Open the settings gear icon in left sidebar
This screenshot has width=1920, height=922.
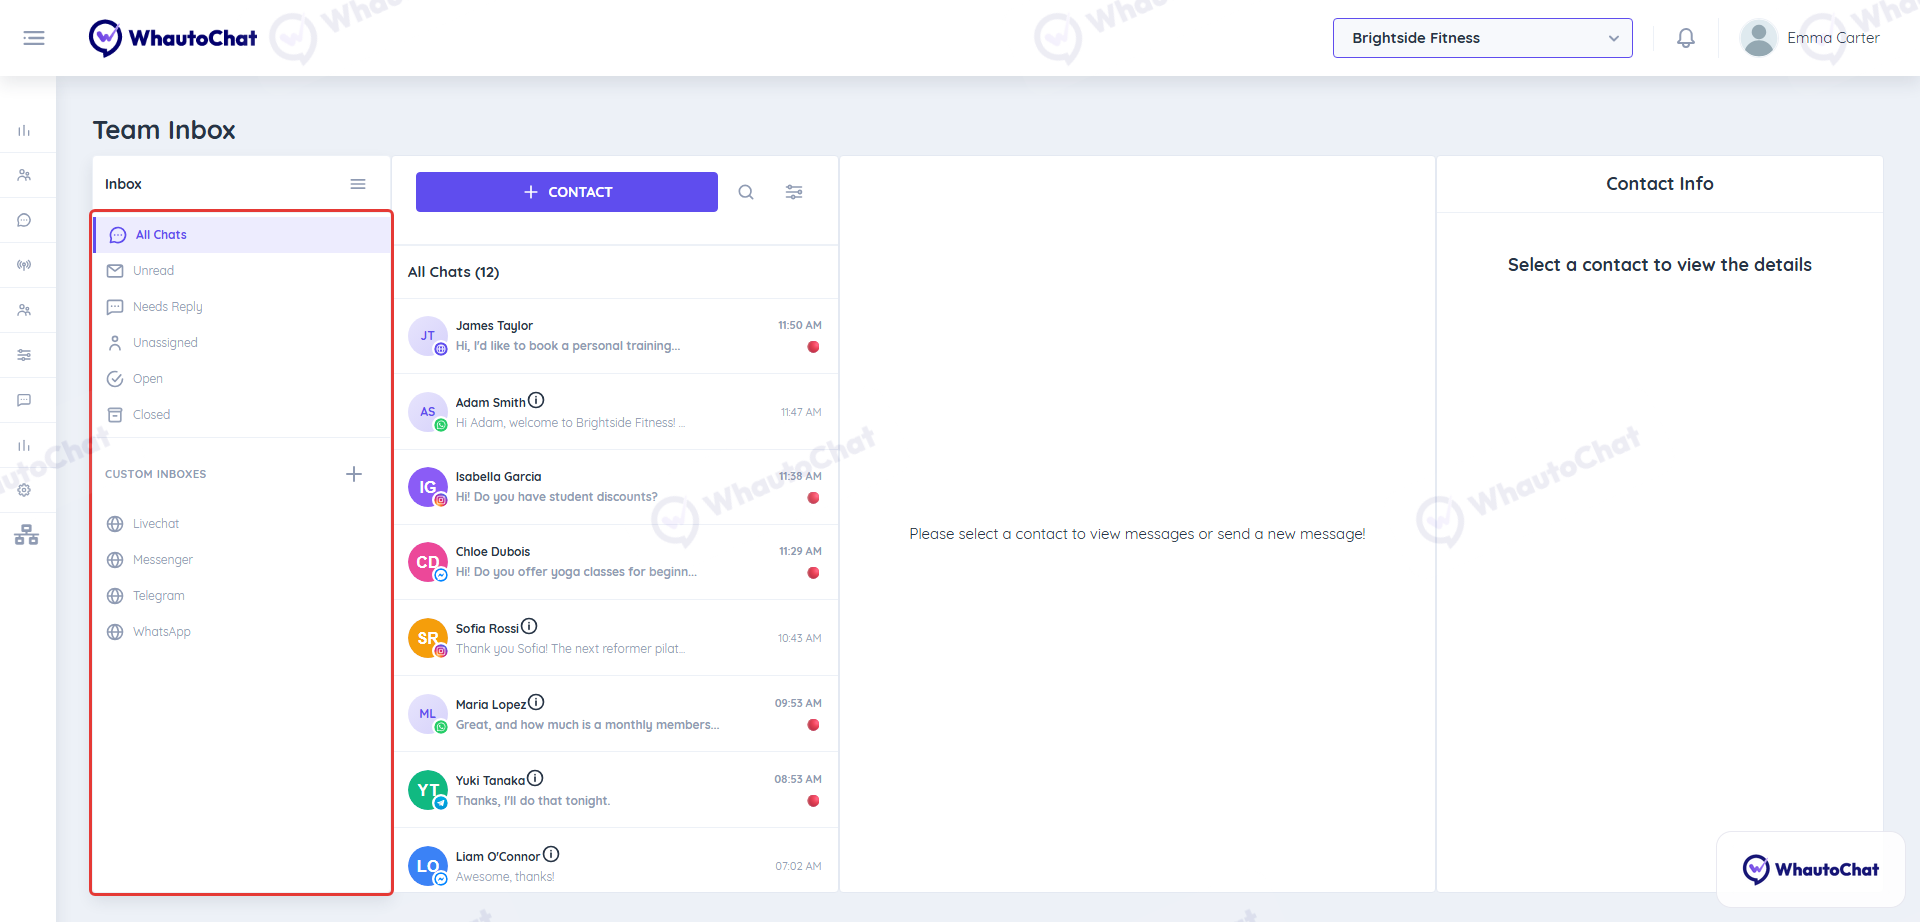[24, 490]
